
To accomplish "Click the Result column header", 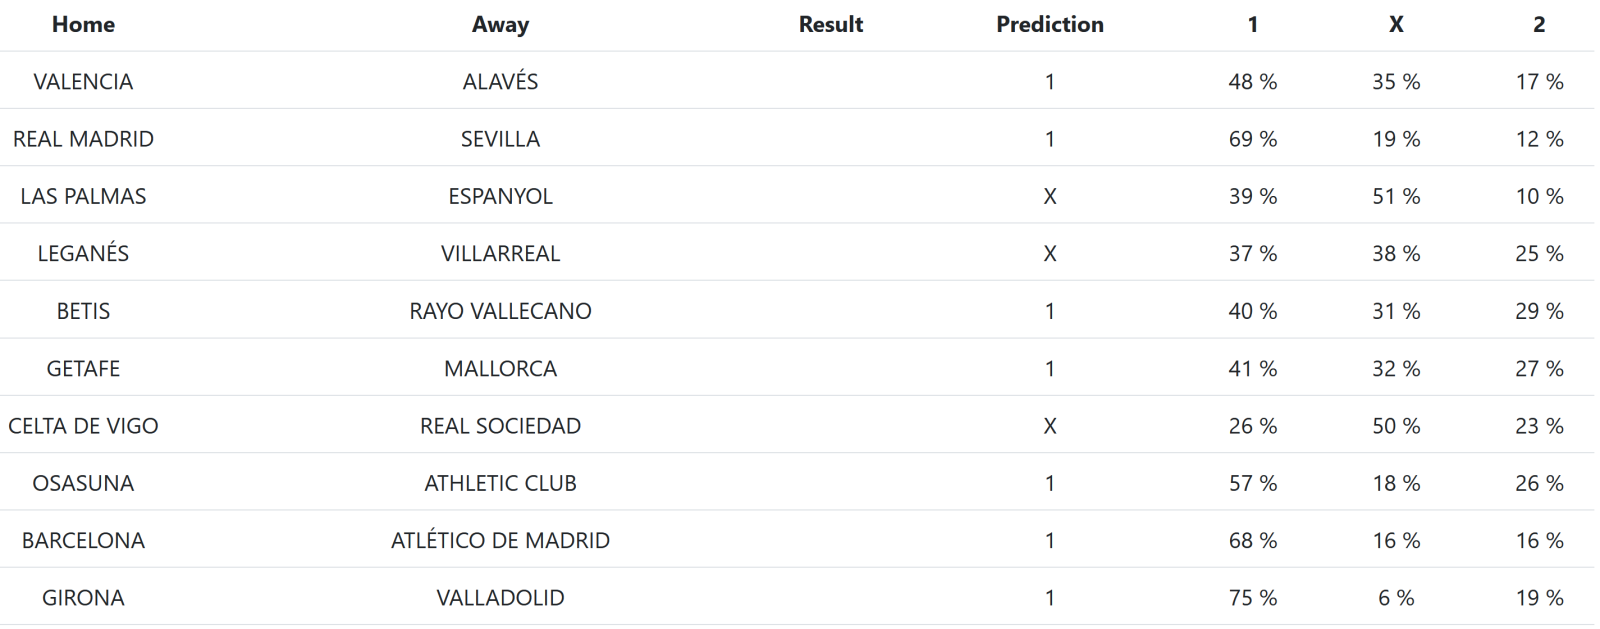I will (x=830, y=25).
